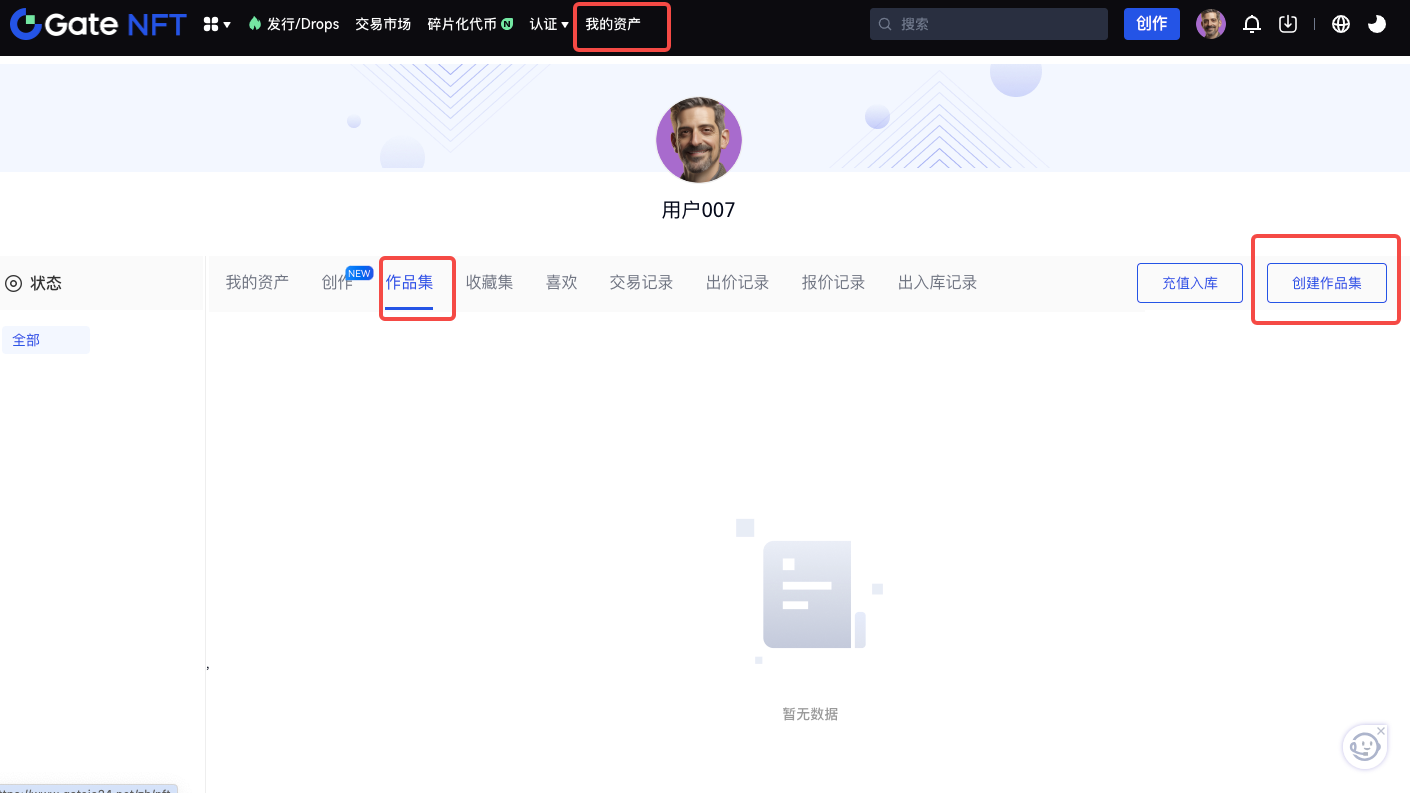Viewport: 1410px width, 793px height.
Task: Toggle dark mode moon icon
Action: [x=1377, y=24]
